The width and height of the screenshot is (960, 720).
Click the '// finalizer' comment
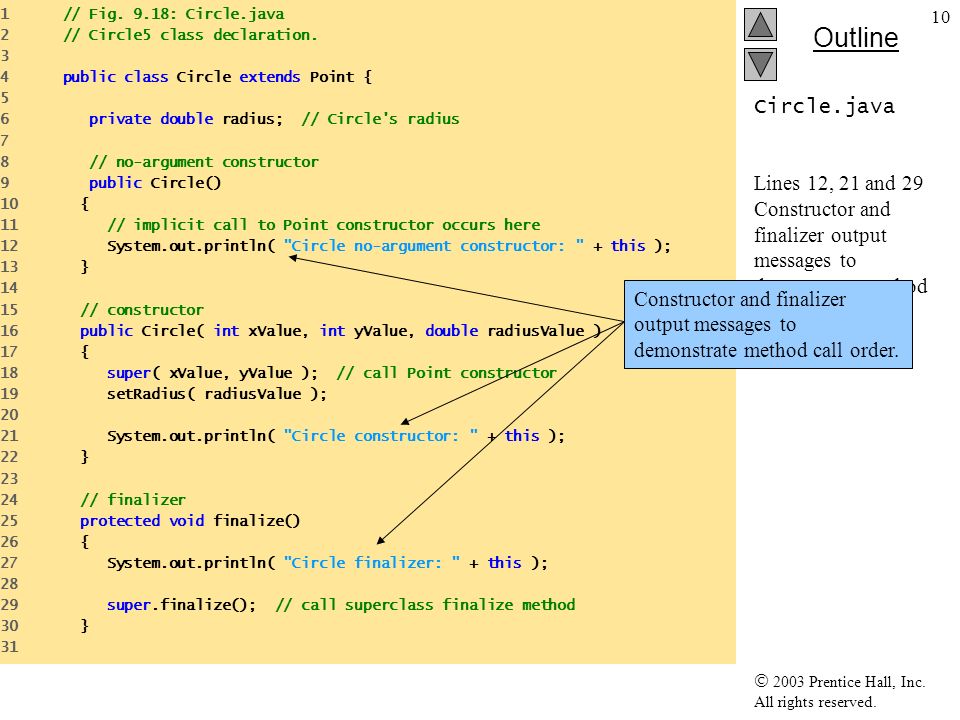(133, 500)
